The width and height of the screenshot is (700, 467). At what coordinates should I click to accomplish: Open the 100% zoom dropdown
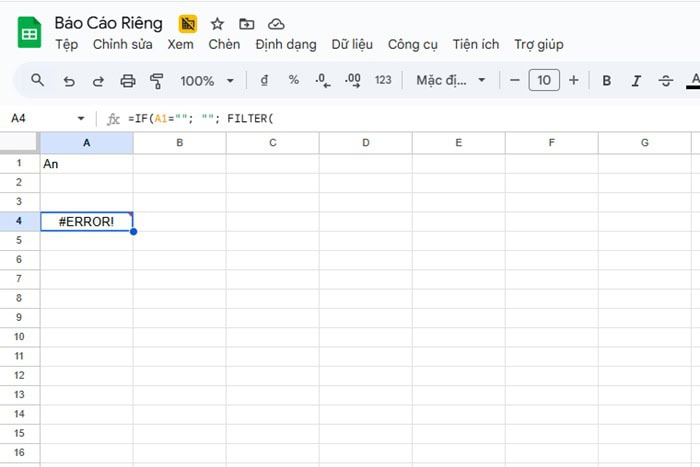pos(207,80)
